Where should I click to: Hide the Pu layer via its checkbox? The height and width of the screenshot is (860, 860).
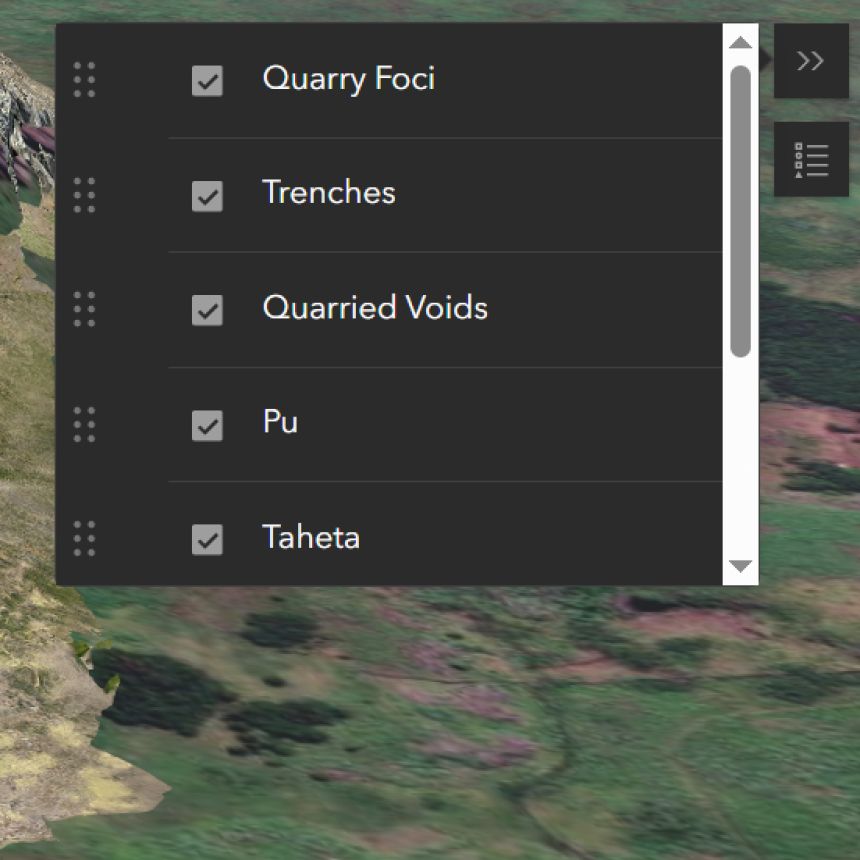[x=207, y=425]
